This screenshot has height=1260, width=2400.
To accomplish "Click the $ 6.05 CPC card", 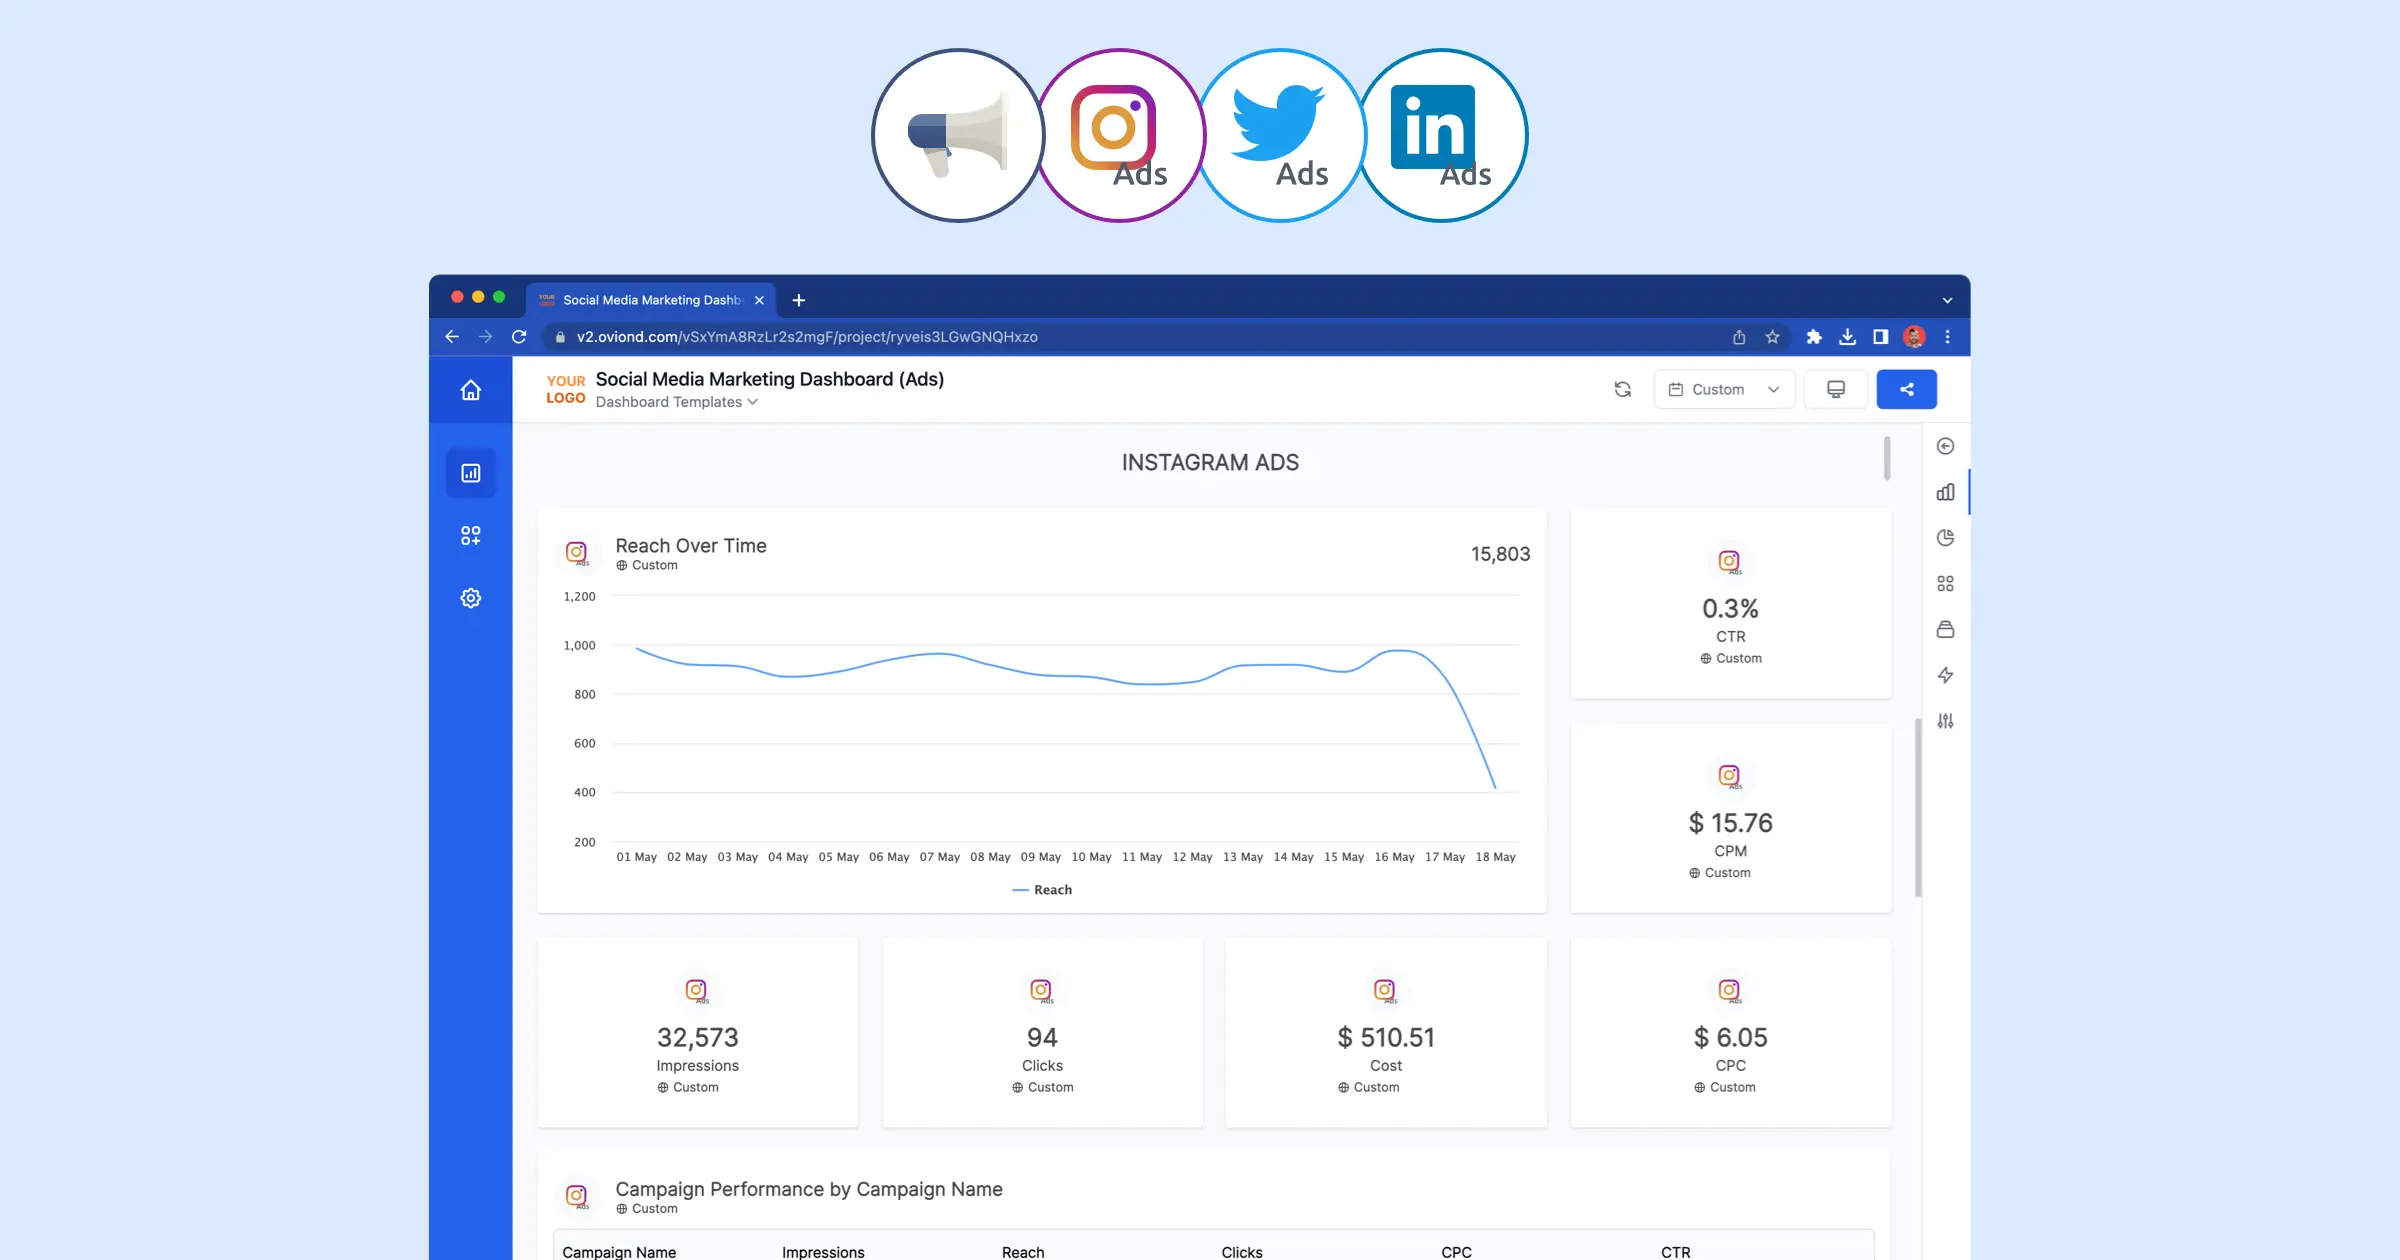I will tap(1731, 1033).
